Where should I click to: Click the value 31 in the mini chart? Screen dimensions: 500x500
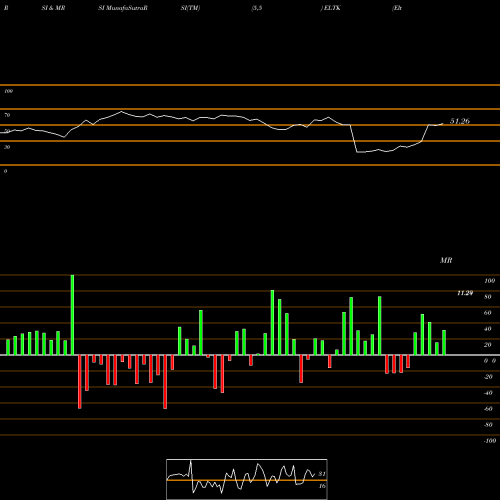coord(322,474)
